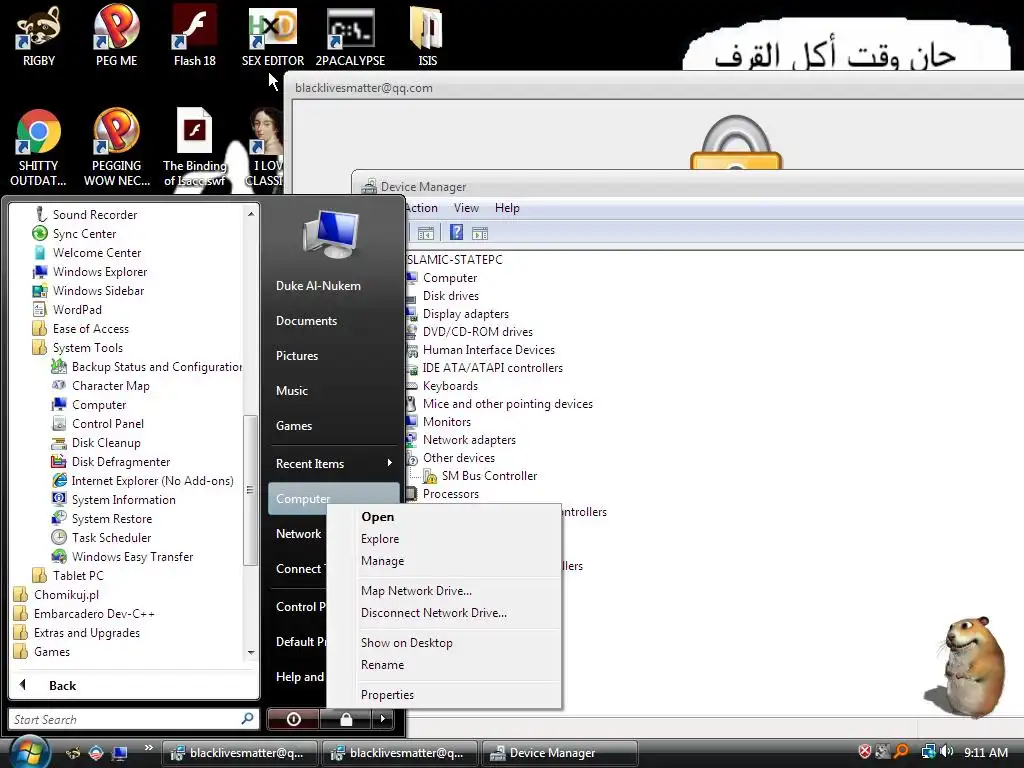Click Back in the programs list
The width and height of the screenshot is (1024, 768).
pyautogui.click(x=62, y=685)
